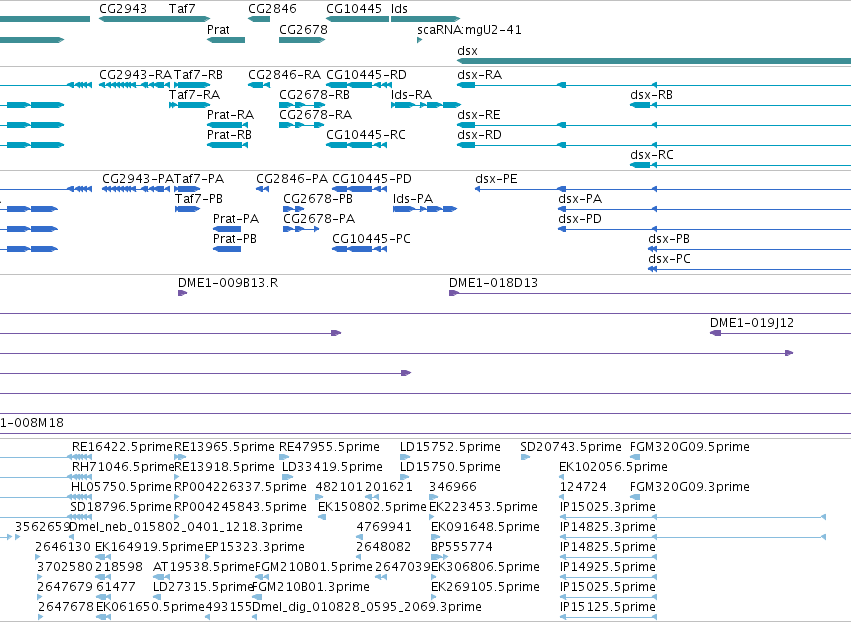This screenshot has height=622, width=851.
Task: Select the AT19538.5prime EST label
Action: [x=204, y=568]
